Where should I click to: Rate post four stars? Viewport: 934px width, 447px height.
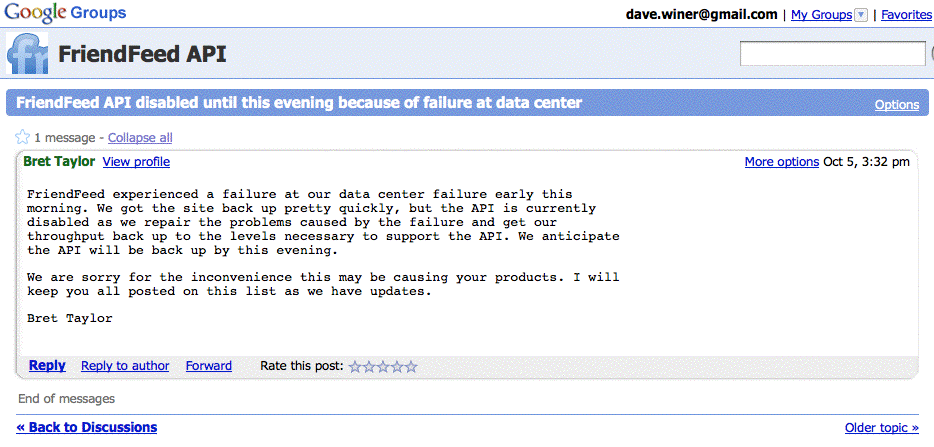click(x=397, y=367)
